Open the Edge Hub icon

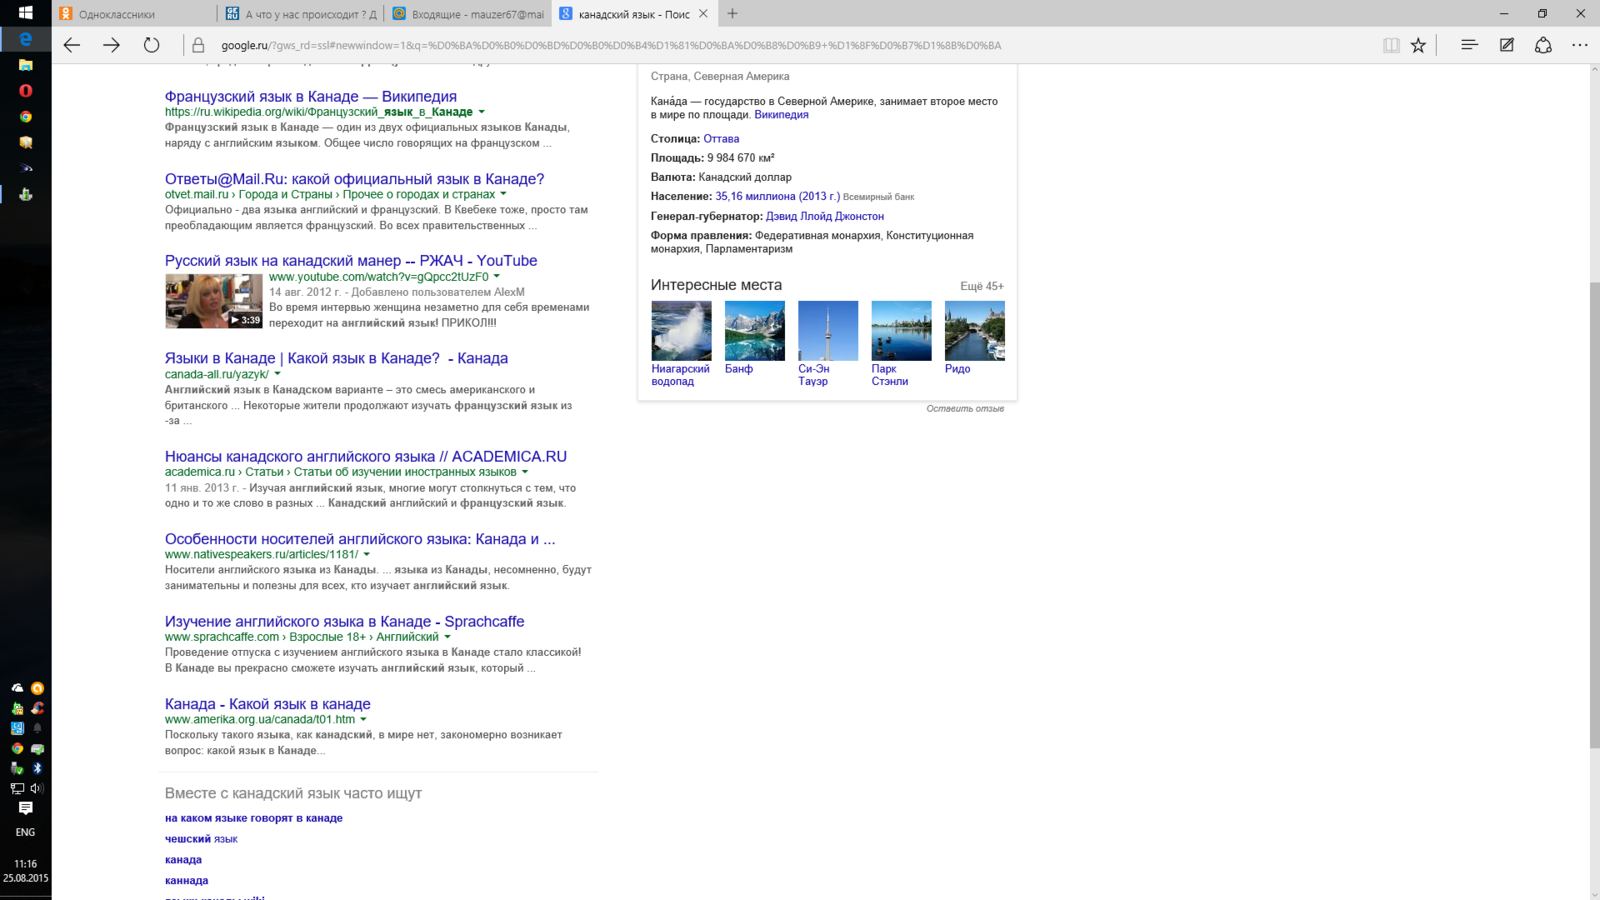1469,45
